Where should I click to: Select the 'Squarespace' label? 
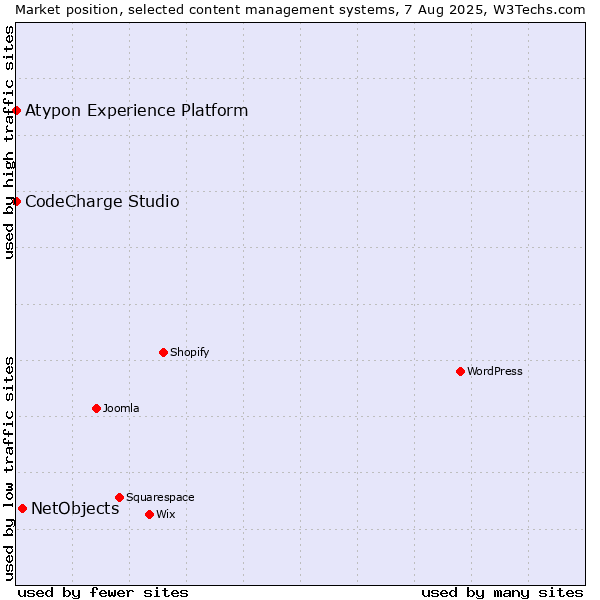(x=160, y=497)
